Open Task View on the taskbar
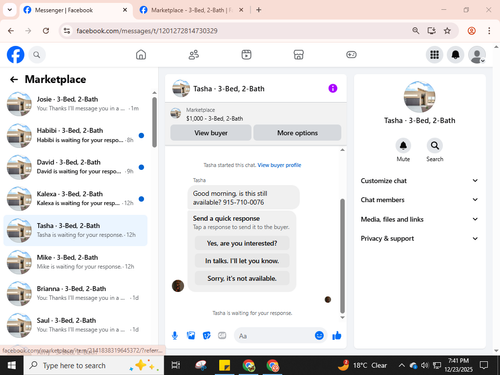The width and height of the screenshot is (500, 375). (x=176, y=366)
